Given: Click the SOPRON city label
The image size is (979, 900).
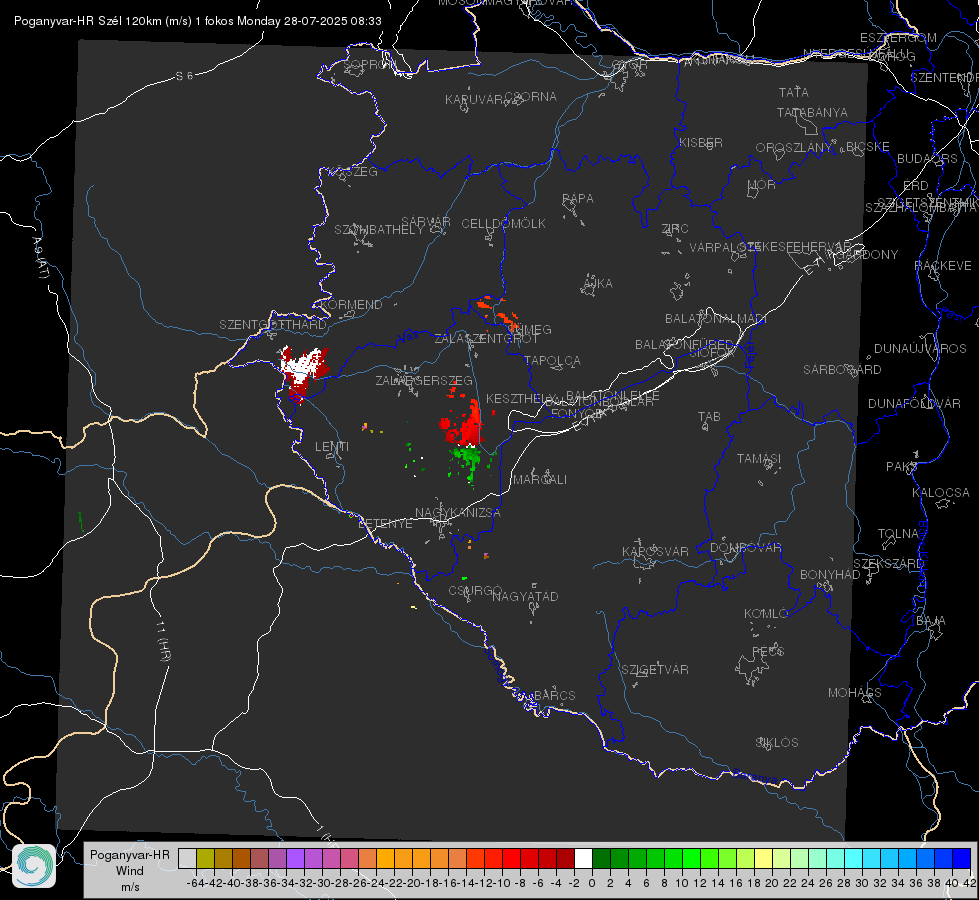Looking at the screenshot, I should click(368, 64).
